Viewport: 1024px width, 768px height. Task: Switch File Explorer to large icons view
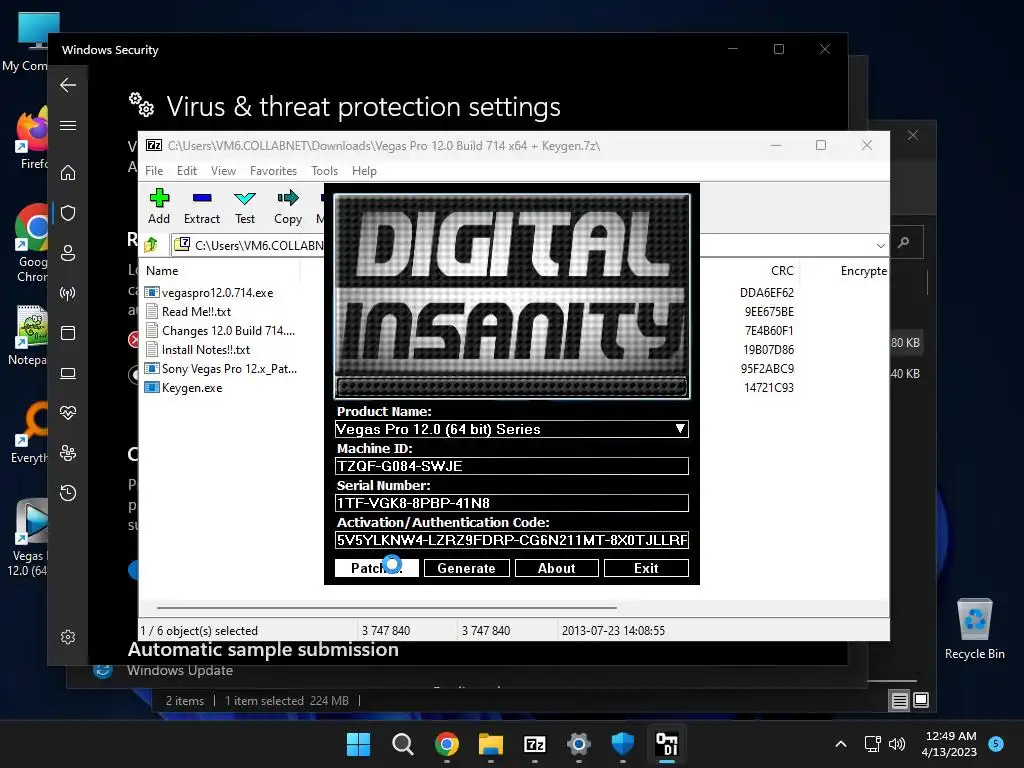pos(921,701)
